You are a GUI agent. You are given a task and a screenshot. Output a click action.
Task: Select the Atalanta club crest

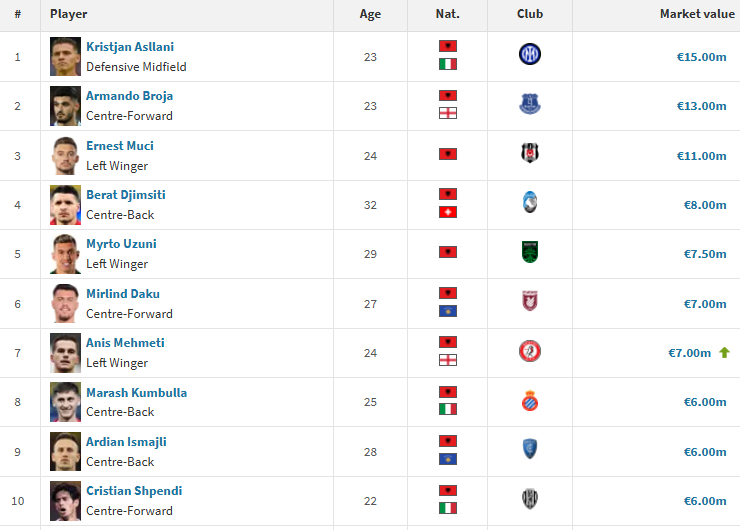tap(530, 202)
